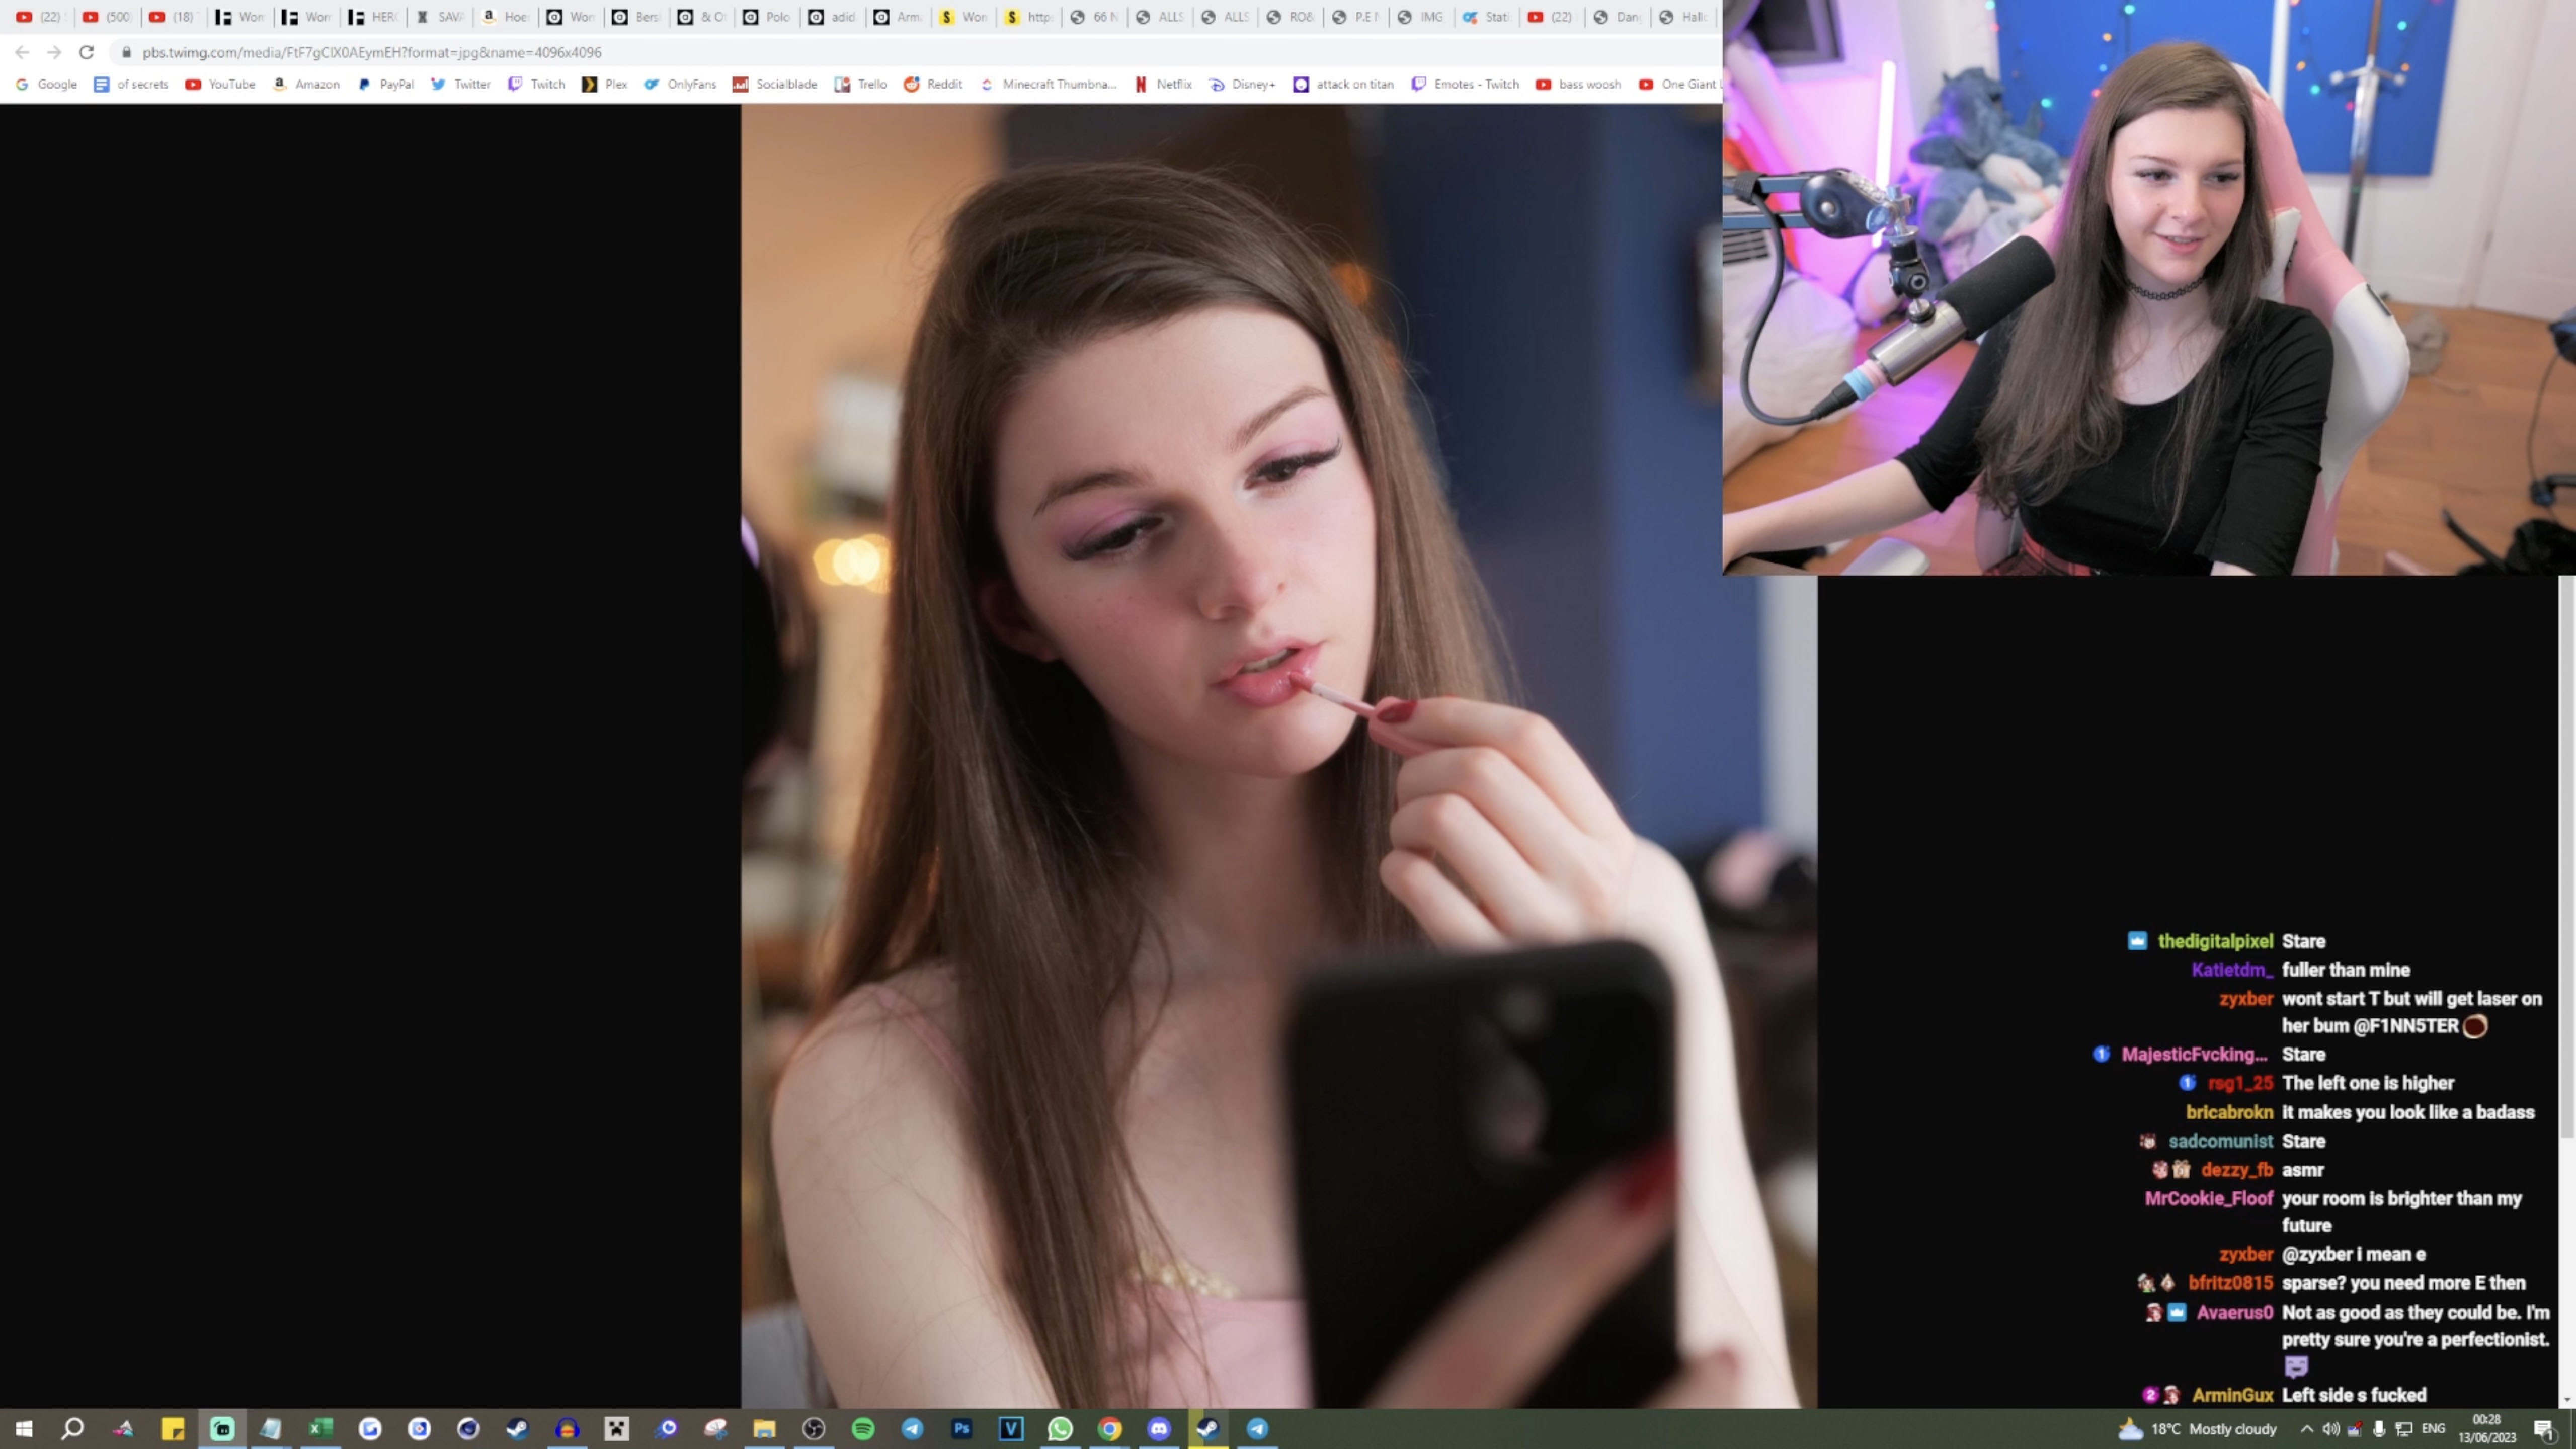Open the Netflix bookmark
Viewport: 2576px width, 1449px height.
[1163, 84]
